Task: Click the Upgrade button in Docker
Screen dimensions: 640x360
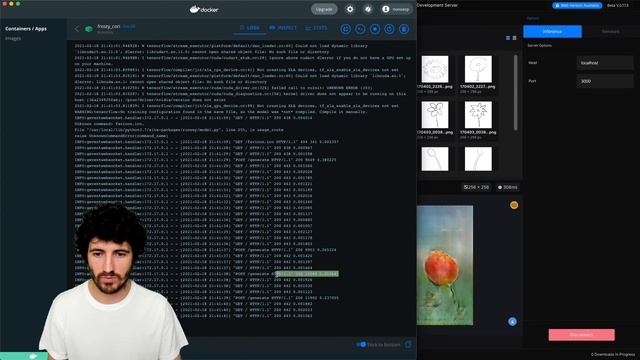Action: (324, 9)
